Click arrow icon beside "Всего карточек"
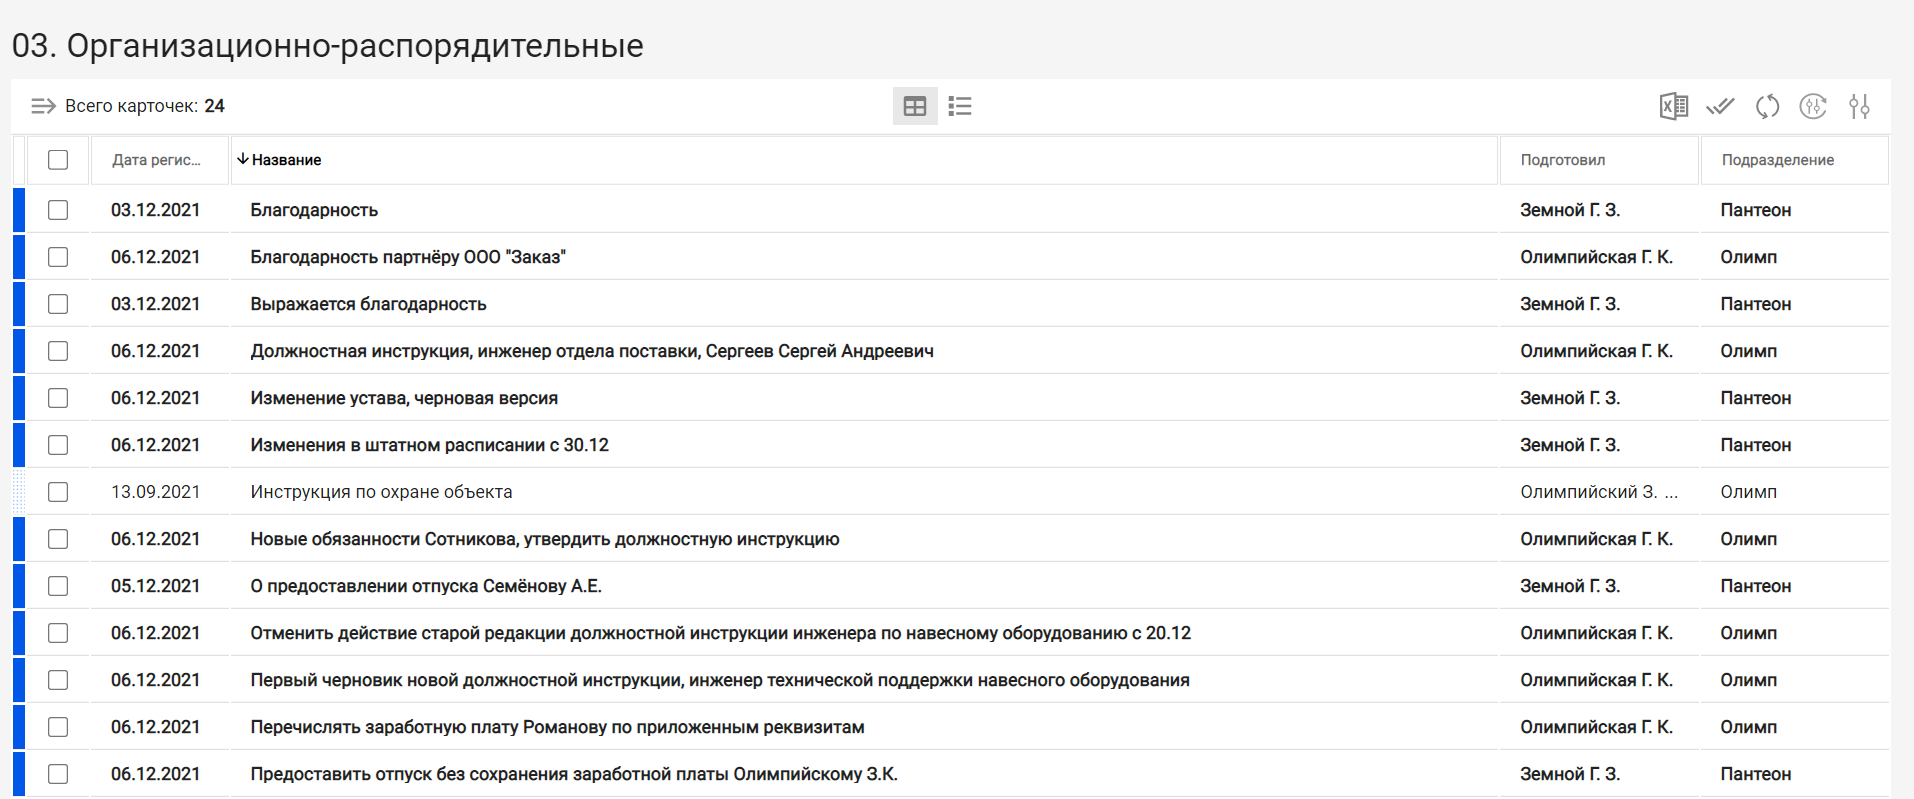Viewport: 1914px width, 799px height. coord(43,106)
